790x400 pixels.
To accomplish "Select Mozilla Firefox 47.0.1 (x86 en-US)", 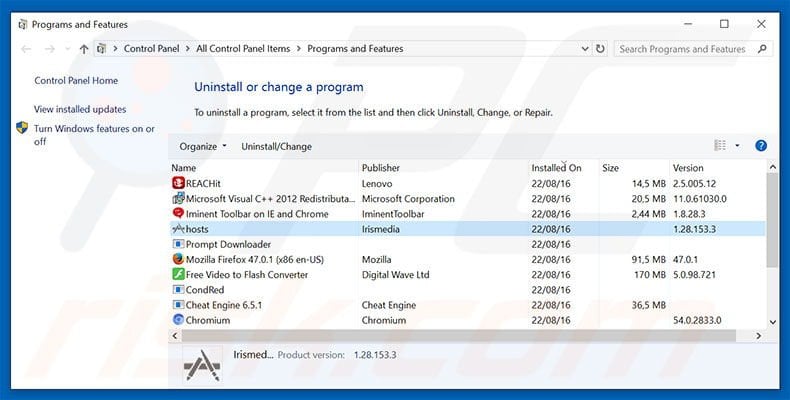I will [x=254, y=259].
